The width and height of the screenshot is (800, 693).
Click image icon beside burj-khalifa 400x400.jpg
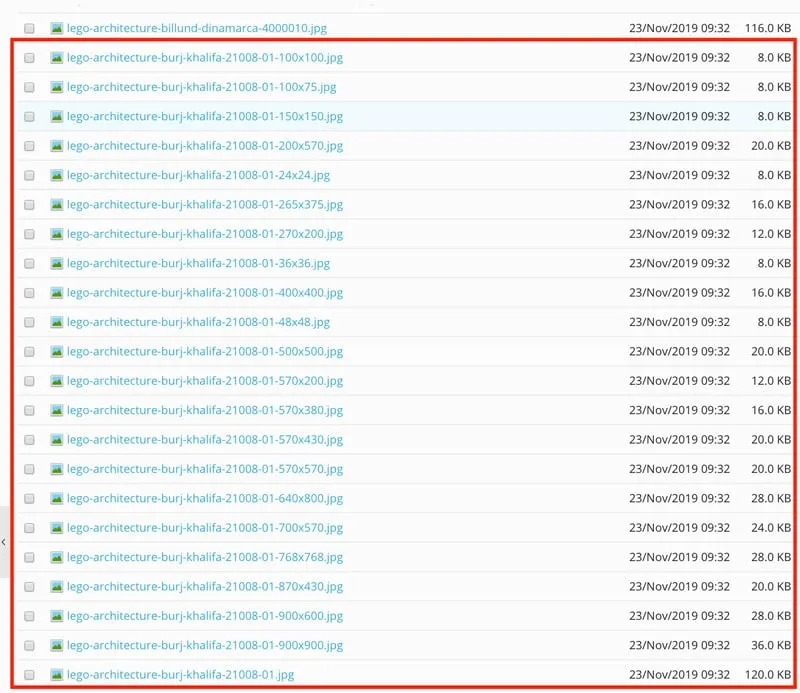pyautogui.click(x=57, y=293)
